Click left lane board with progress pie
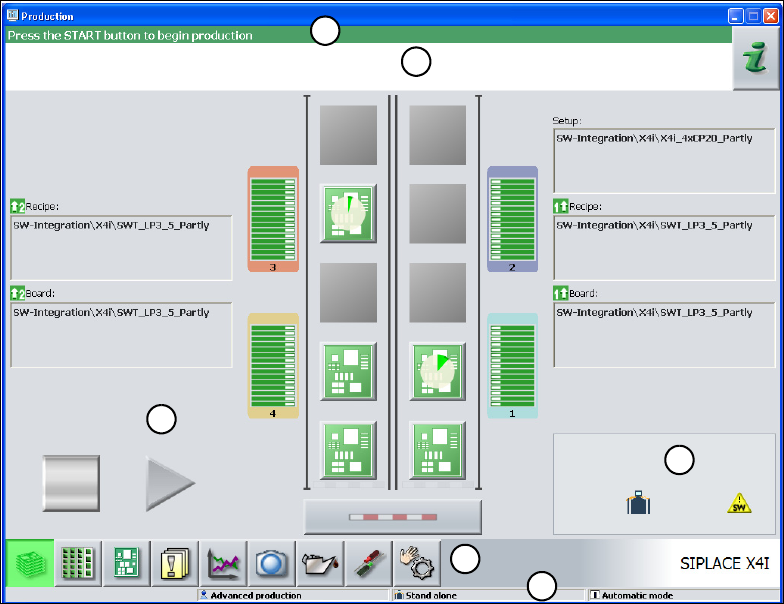Screen dimensions: 784x604 tap(348, 214)
